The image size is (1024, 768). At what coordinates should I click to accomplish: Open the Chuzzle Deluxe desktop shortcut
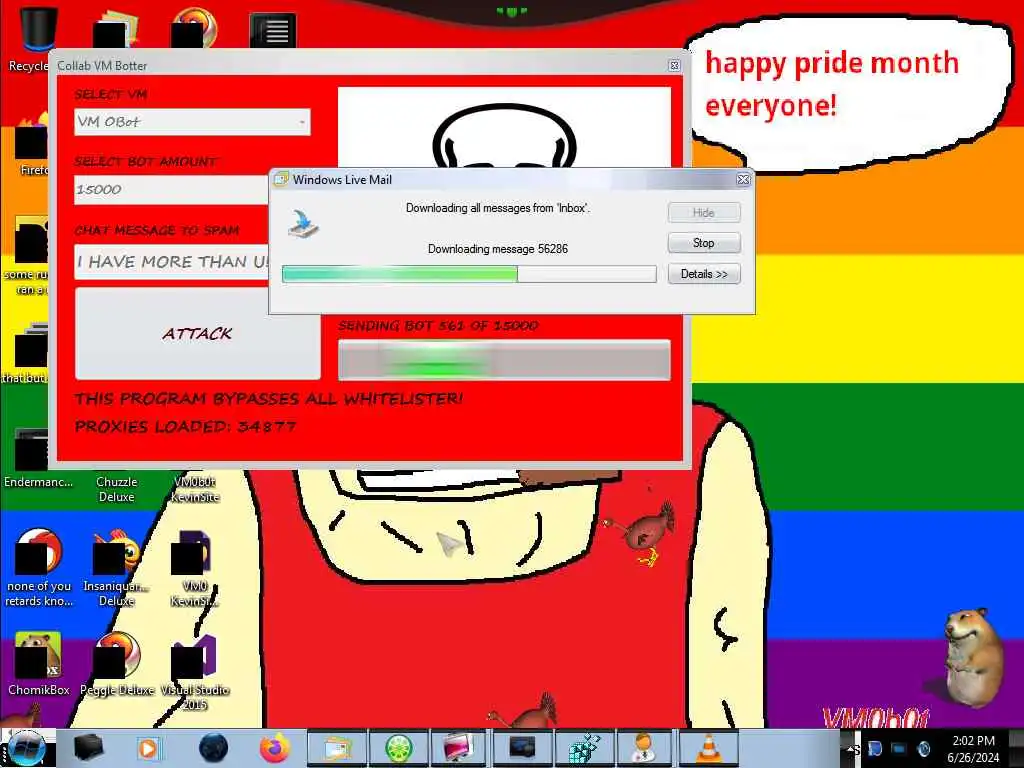coord(116,488)
